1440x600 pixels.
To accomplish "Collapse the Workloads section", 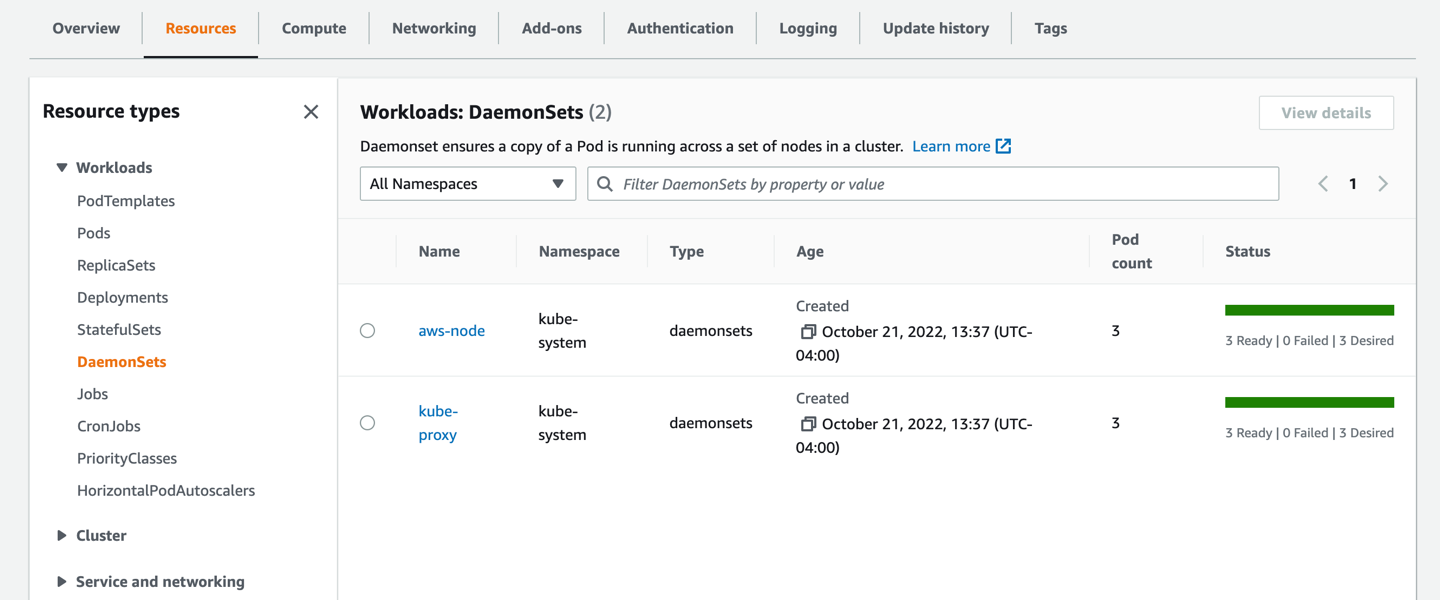I will click(62, 167).
